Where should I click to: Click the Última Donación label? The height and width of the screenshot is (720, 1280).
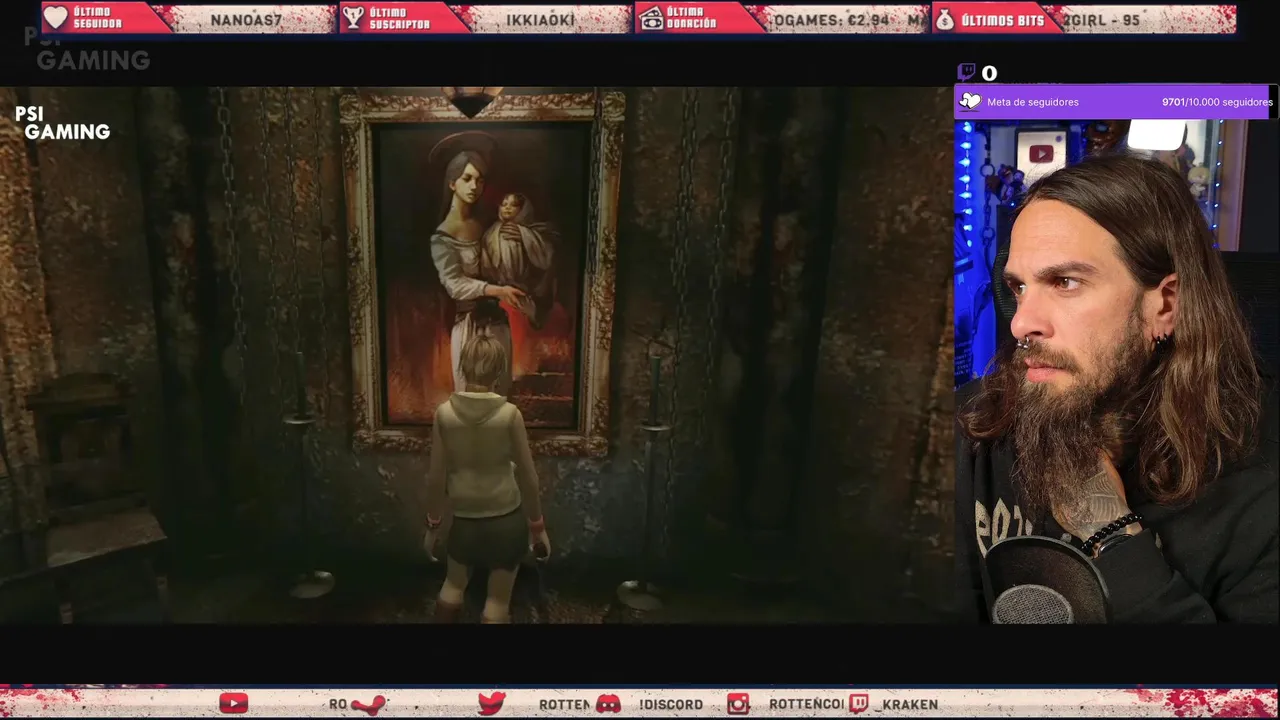click(x=692, y=18)
